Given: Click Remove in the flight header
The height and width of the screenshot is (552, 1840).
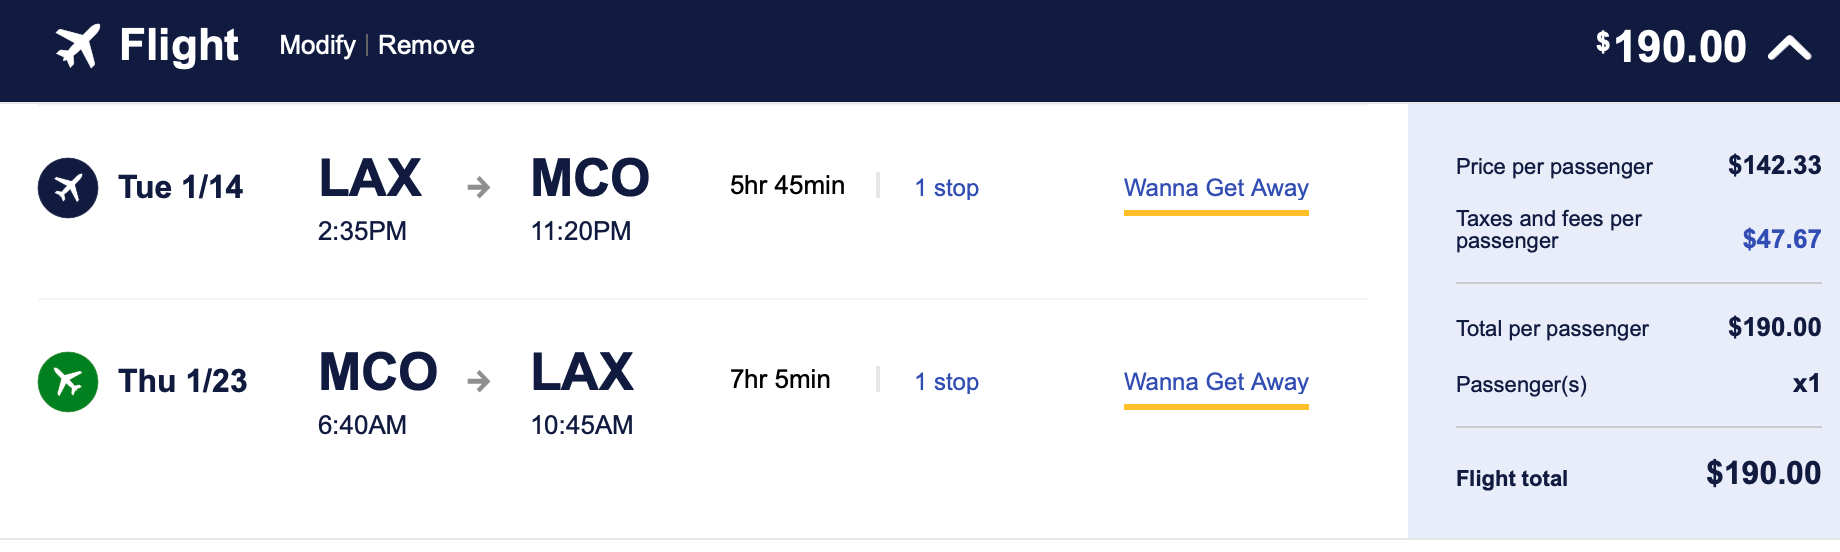Looking at the screenshot, I should click(426, 46).
